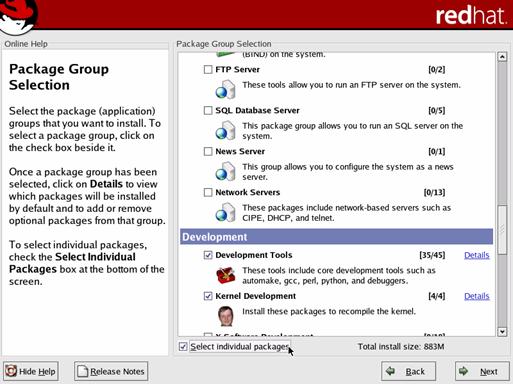Open the Release Notes

[x=111, y=371]
